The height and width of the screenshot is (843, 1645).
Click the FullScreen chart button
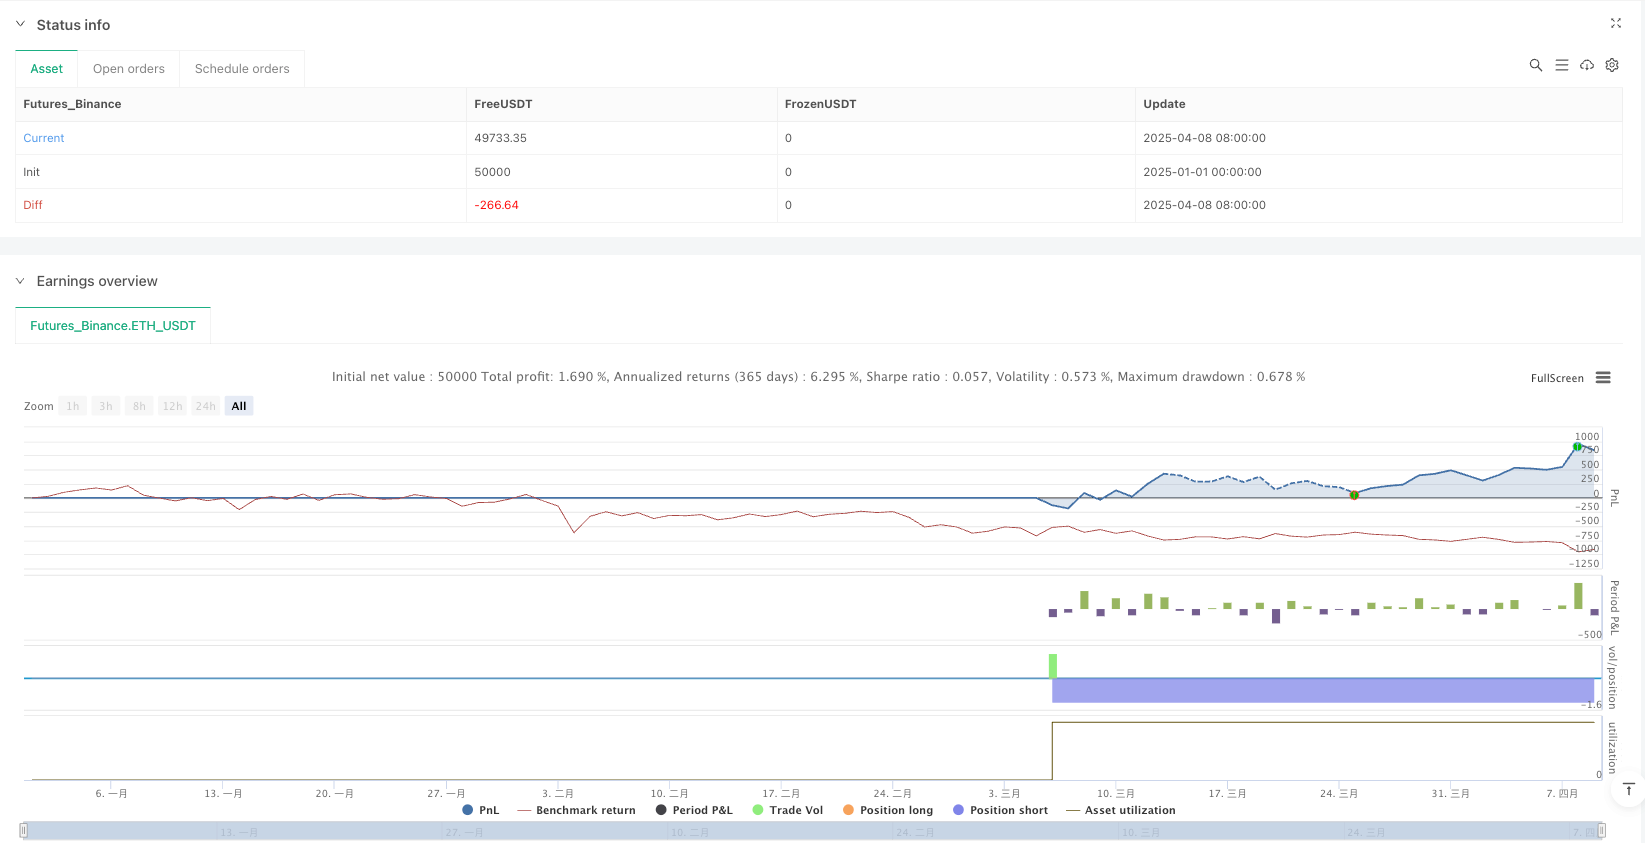1557,378
